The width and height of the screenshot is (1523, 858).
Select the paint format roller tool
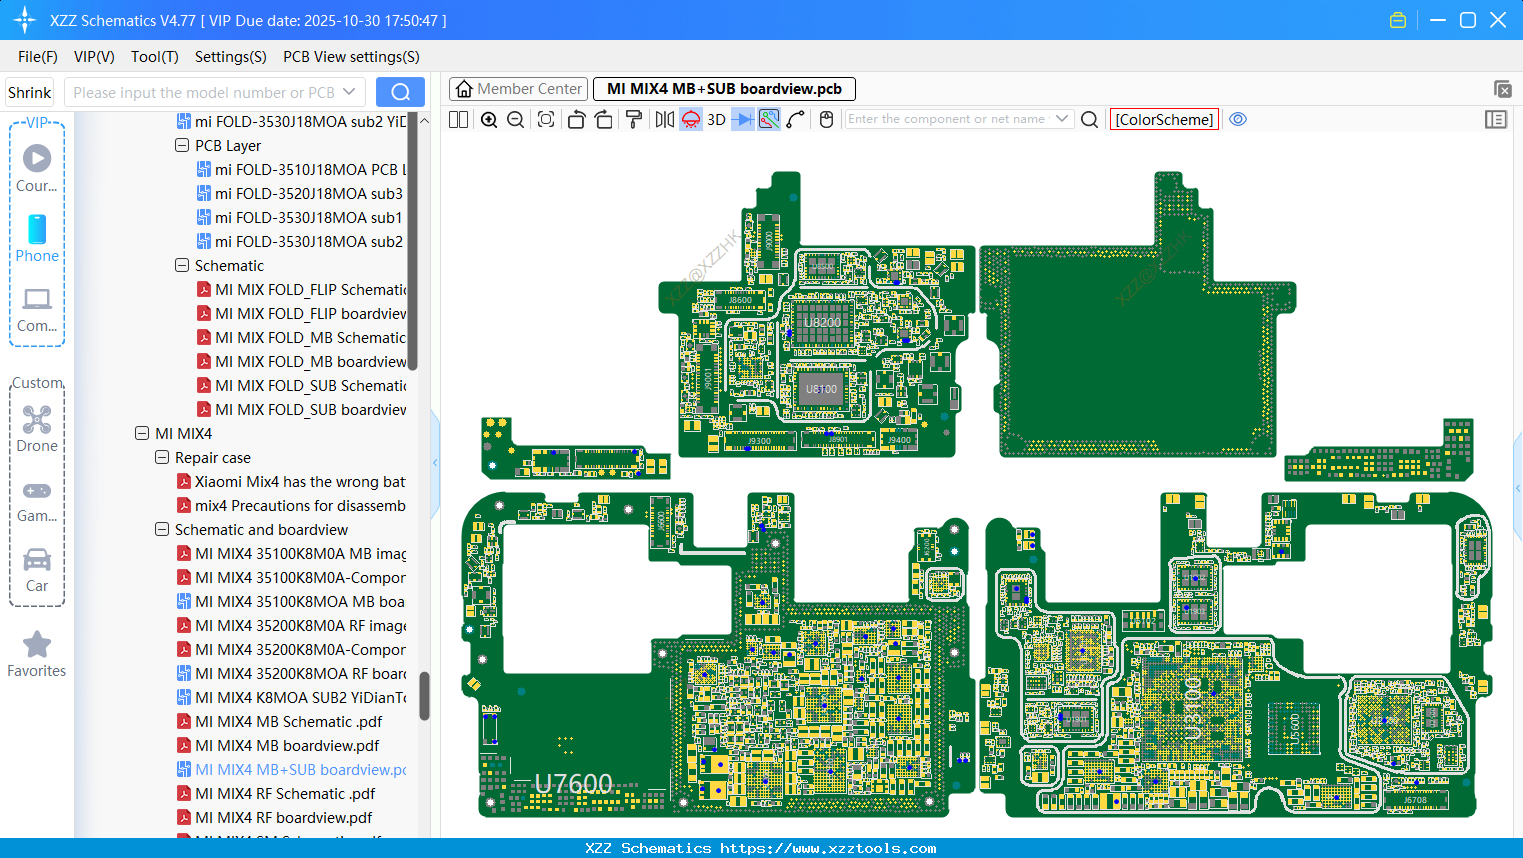coord(633,120)
